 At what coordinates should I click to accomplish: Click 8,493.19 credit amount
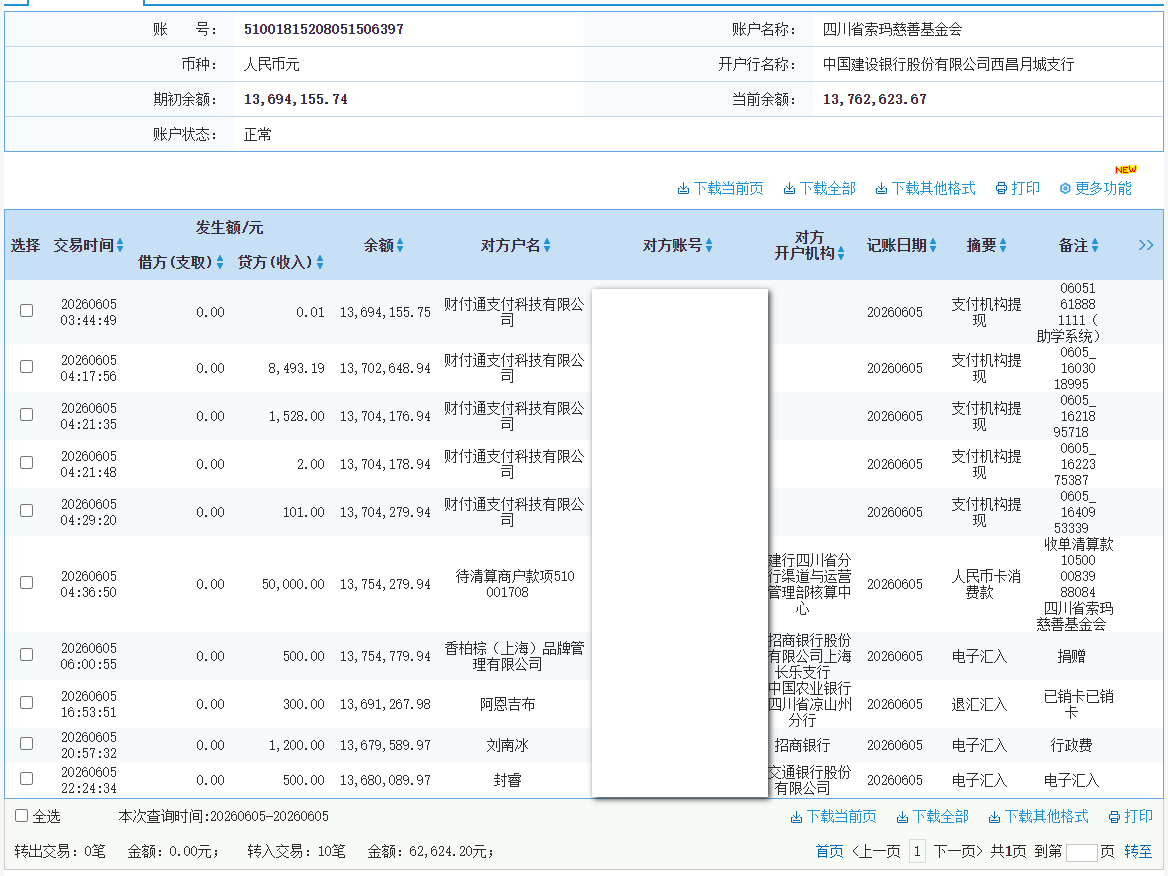click(x=296, y=368)
